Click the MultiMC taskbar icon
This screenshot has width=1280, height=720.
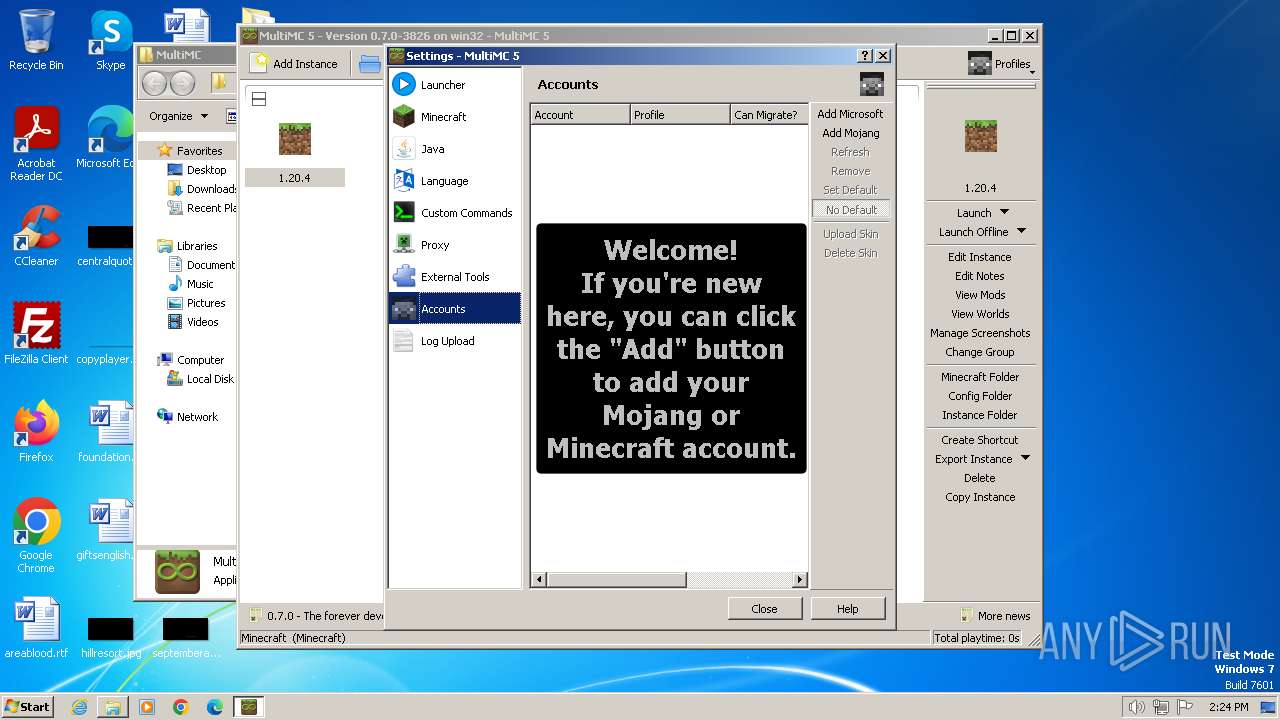tap(248, 707)
